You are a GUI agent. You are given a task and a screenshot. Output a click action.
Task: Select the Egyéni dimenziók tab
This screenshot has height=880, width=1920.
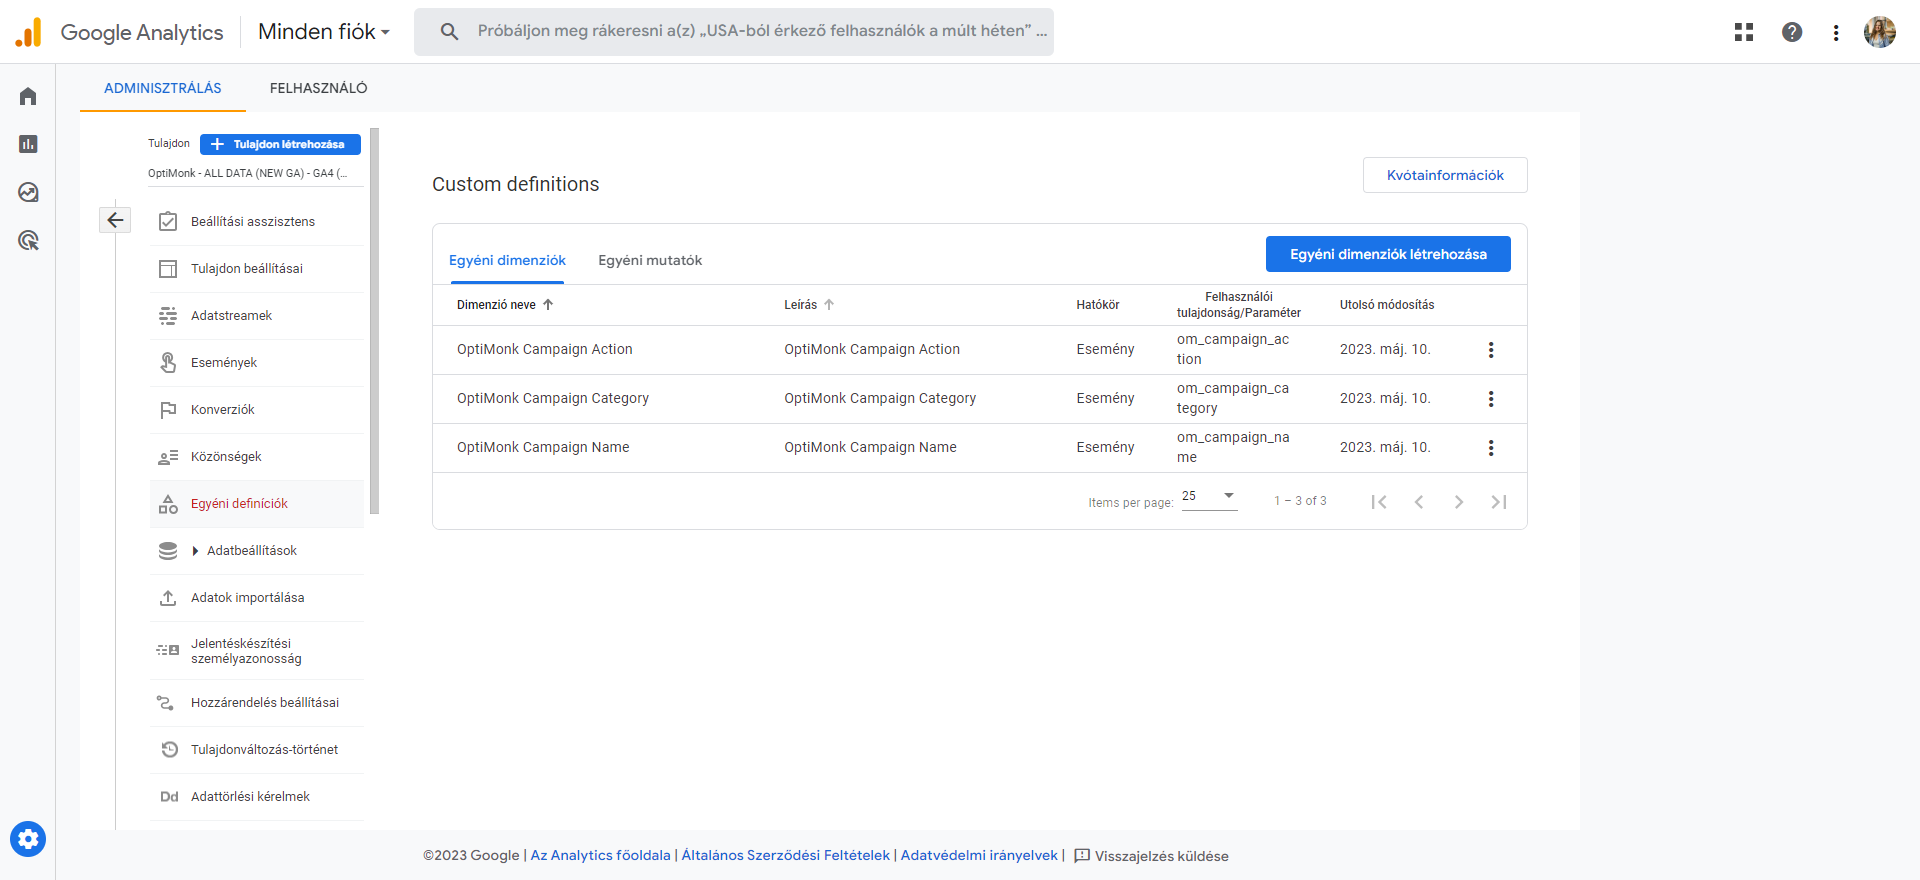click(x=507, y=260)
